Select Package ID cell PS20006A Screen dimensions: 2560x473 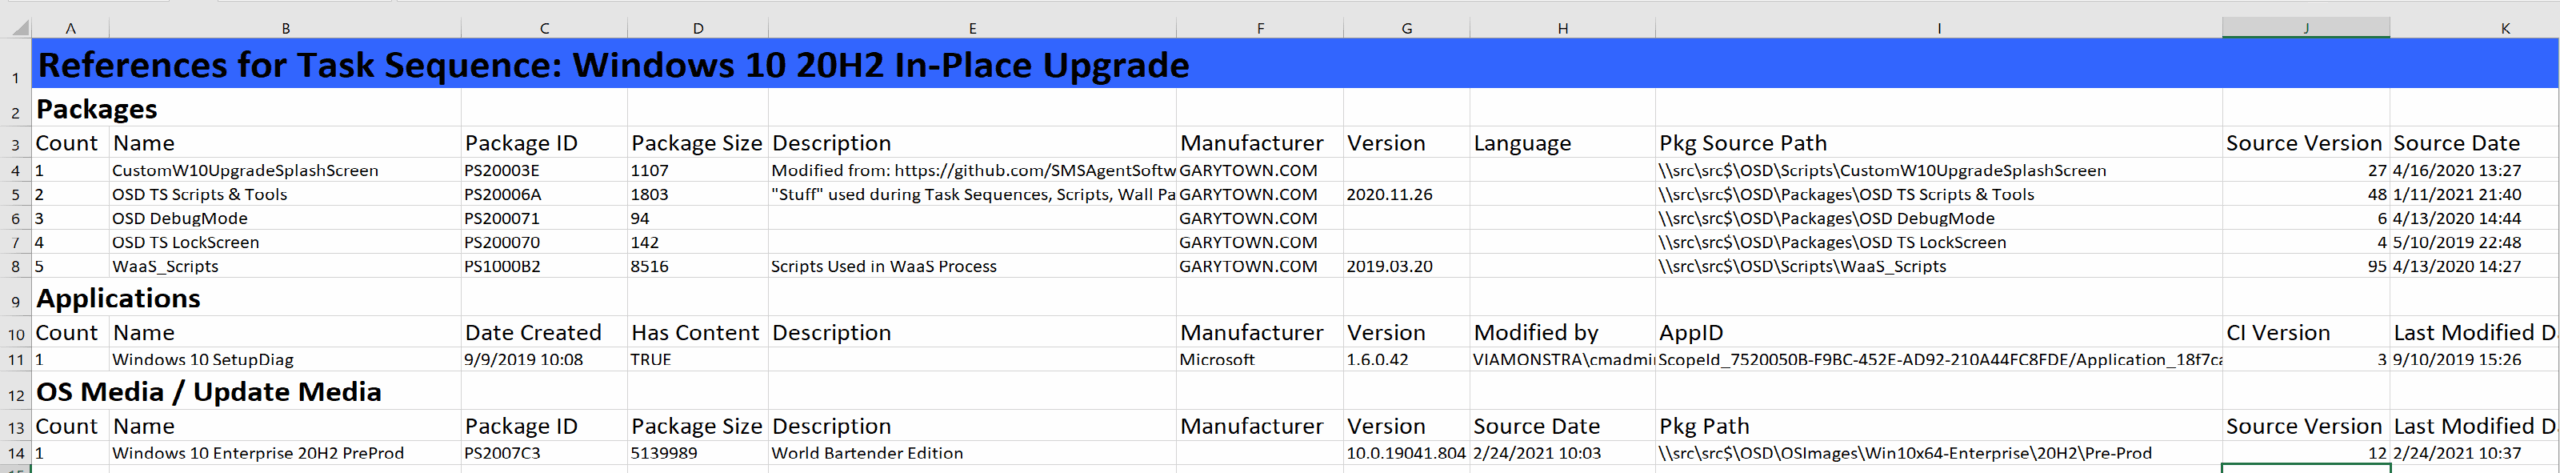[x=502, y=195]
